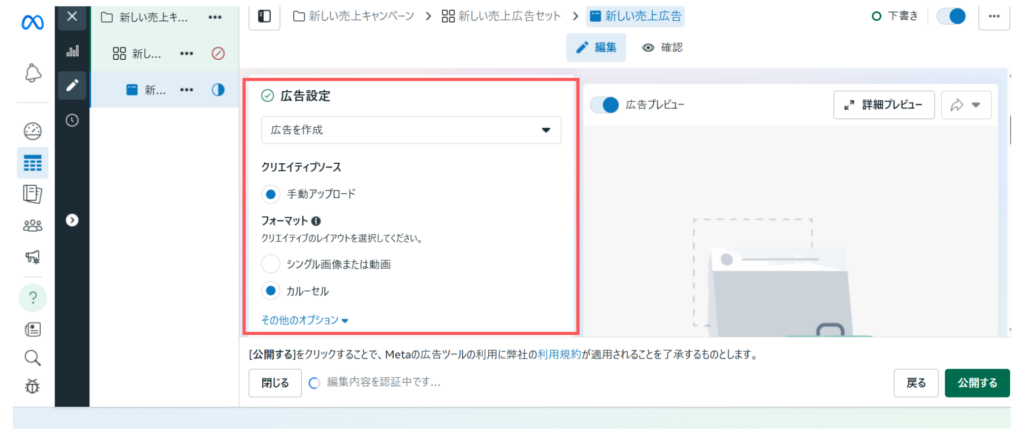Click the bug report icon
Viewport: 1024px width, 435px height.
coord(32,387)
